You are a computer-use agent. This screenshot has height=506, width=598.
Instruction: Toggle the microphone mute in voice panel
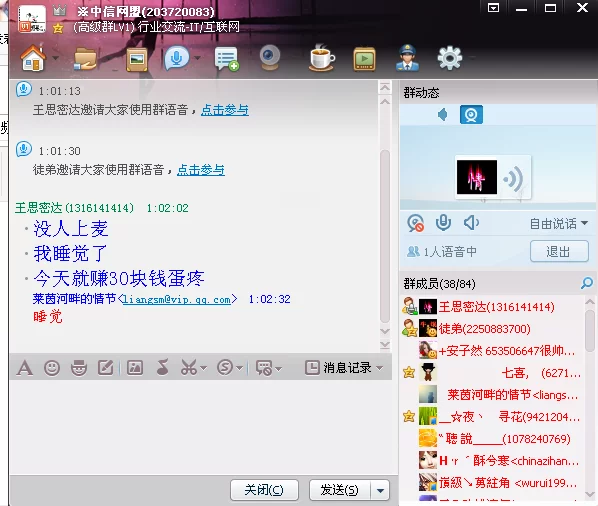coord(443,222)
